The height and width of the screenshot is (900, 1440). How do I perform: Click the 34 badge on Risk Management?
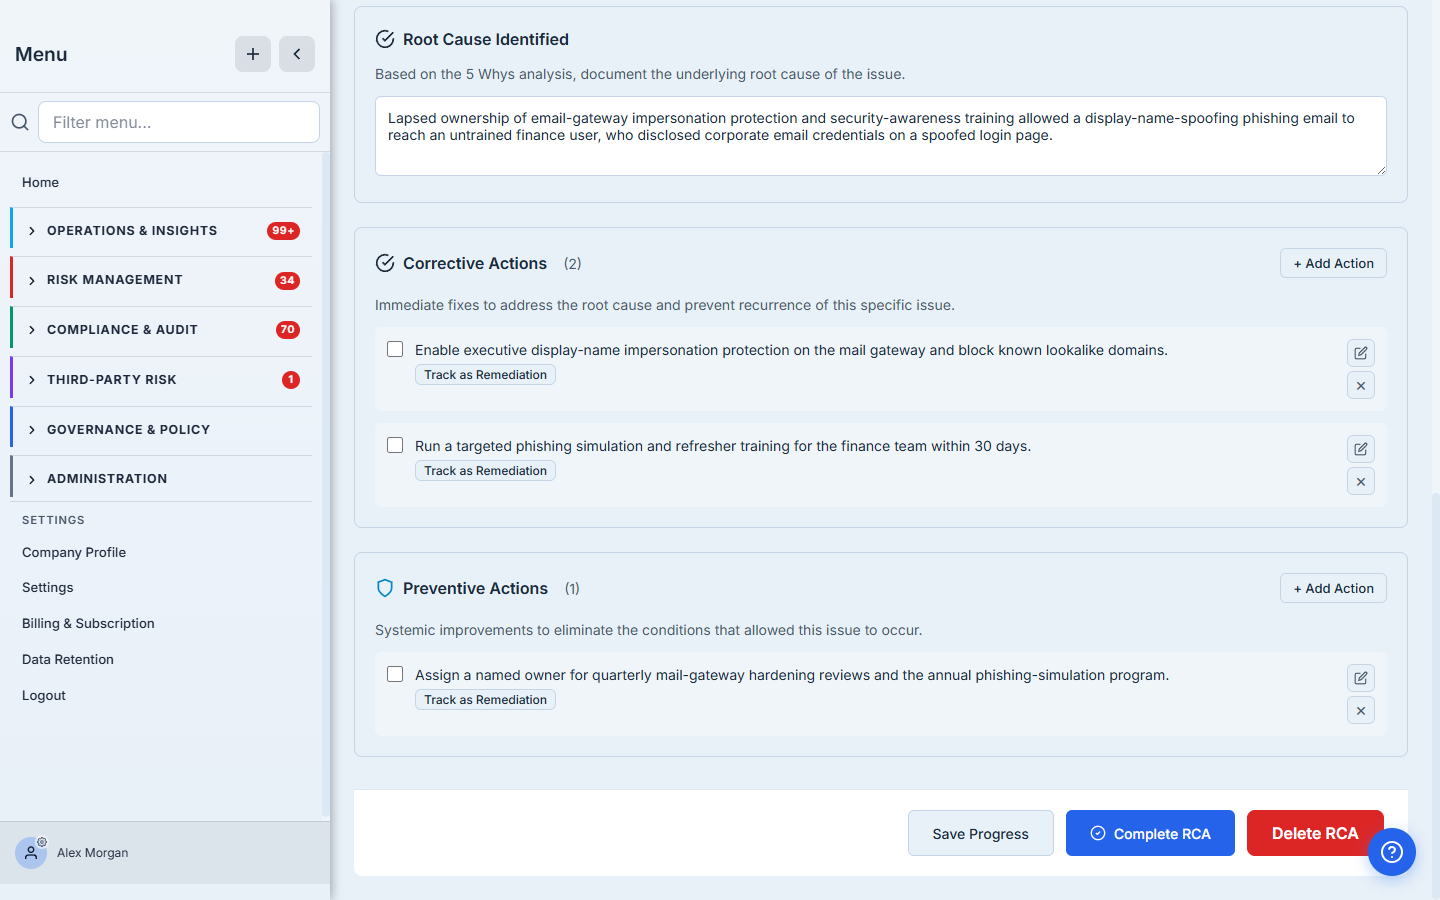click(287, 280)
